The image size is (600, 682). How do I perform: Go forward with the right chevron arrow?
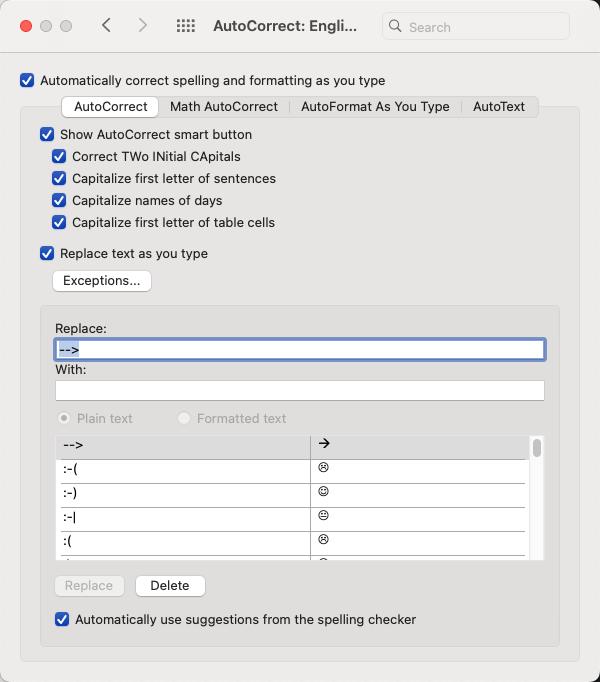point(142,26)
